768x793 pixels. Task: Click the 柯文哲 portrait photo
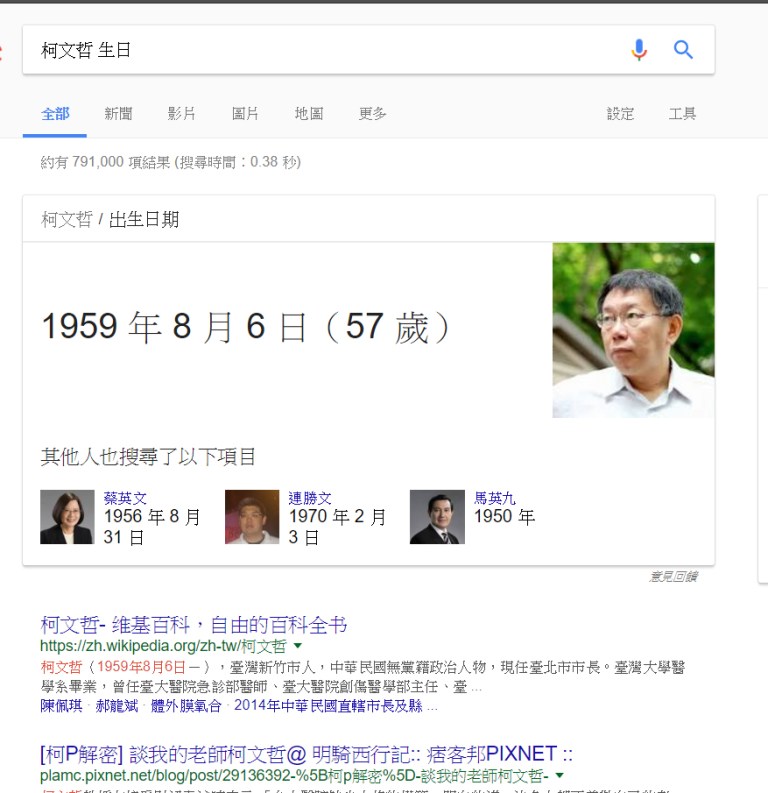tap(633, 330)
